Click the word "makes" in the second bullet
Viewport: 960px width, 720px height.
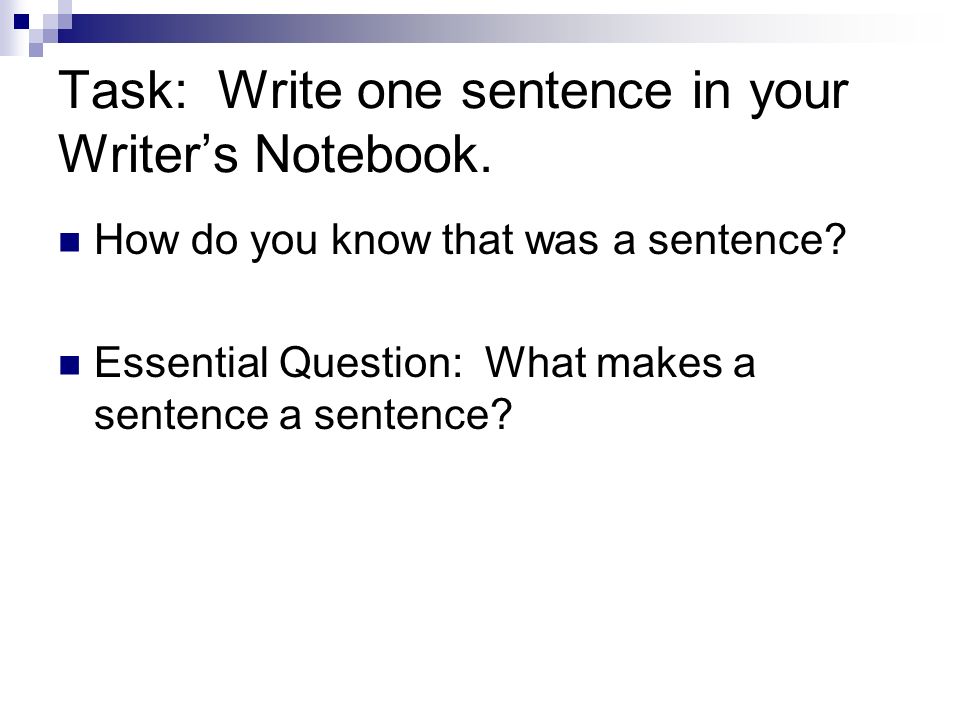[659, 362]
